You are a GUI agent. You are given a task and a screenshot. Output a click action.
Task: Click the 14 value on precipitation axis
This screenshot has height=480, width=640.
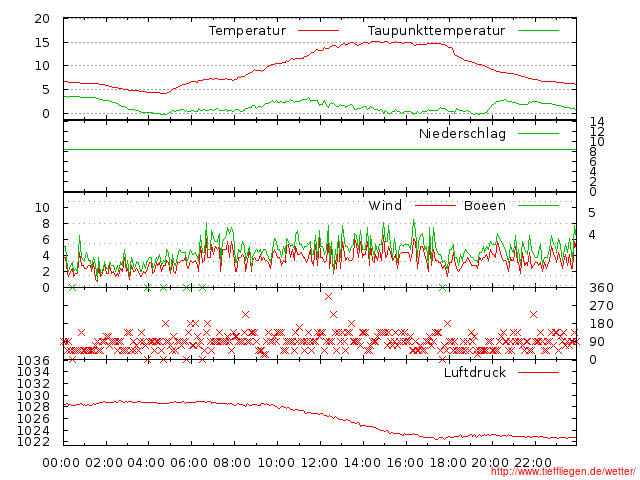[x=597, y=121]
